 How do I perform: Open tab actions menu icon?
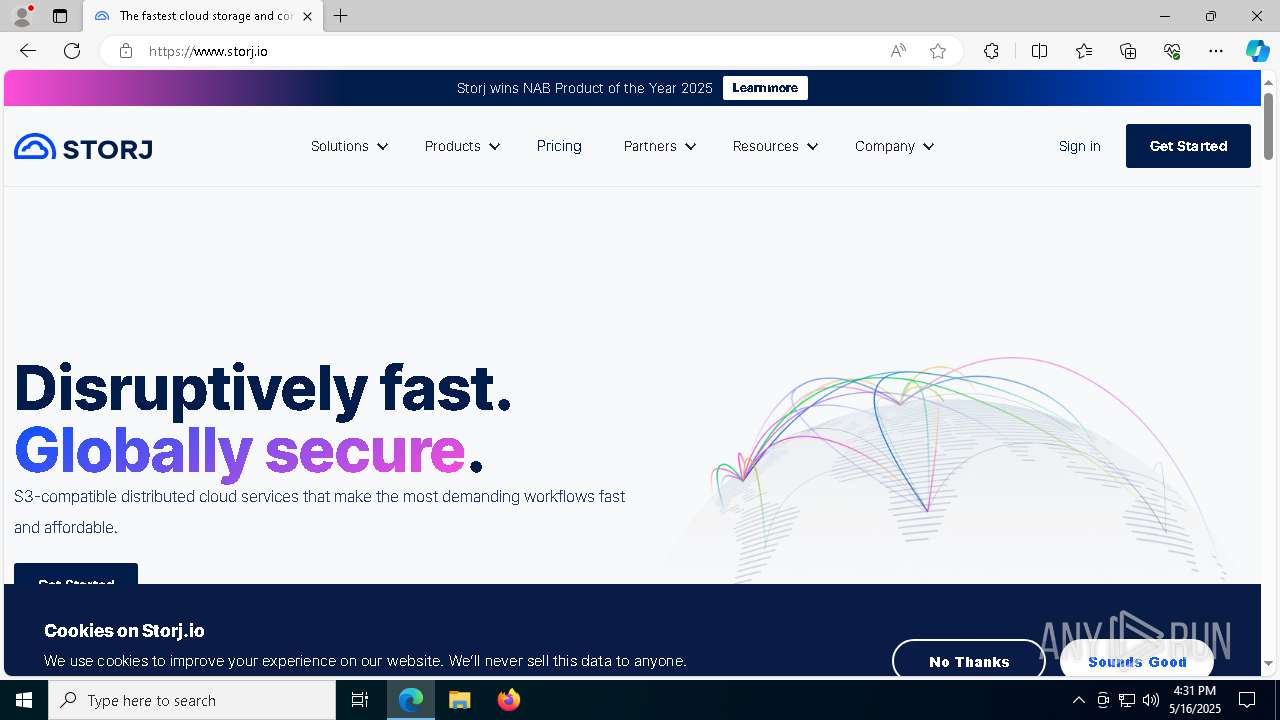tap(60, 16)
